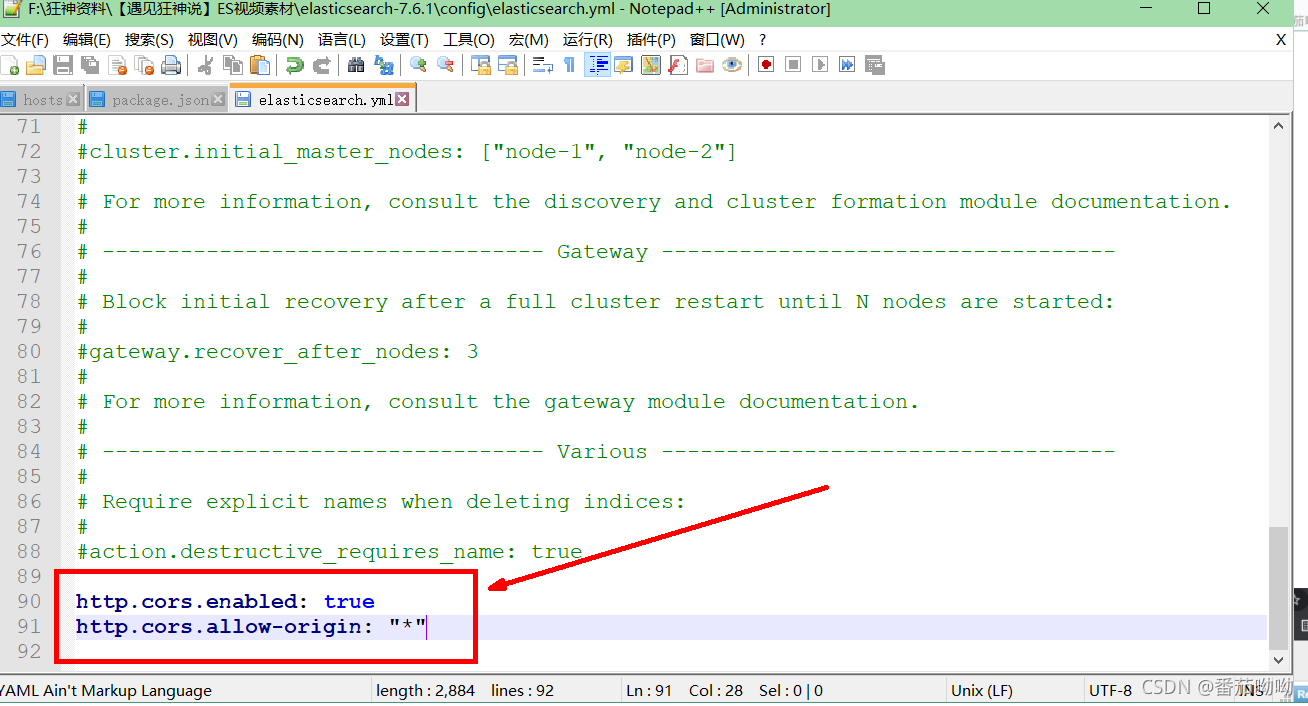Toggle show all characters pilcrow icon

569,66
